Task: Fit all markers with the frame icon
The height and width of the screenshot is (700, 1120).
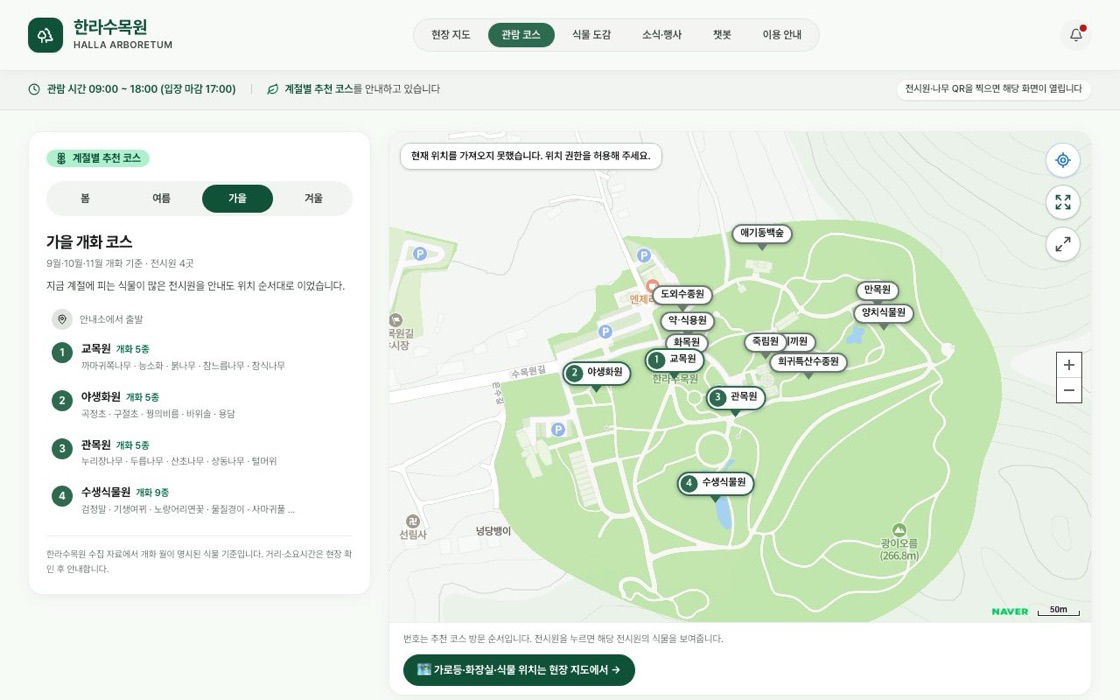Action: [x=1063, y=202]
